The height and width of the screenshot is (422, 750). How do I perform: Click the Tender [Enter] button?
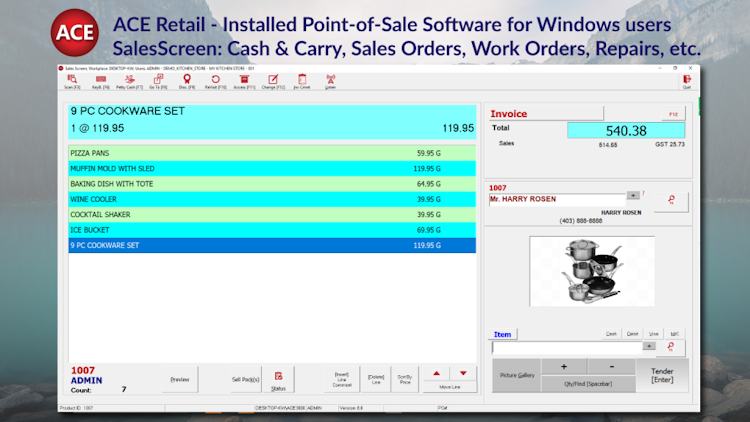[x=662, y=376]
